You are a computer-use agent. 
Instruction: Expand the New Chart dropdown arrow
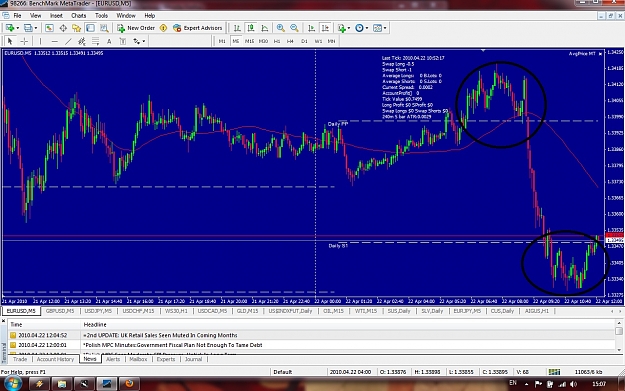[x=17, y=28]
